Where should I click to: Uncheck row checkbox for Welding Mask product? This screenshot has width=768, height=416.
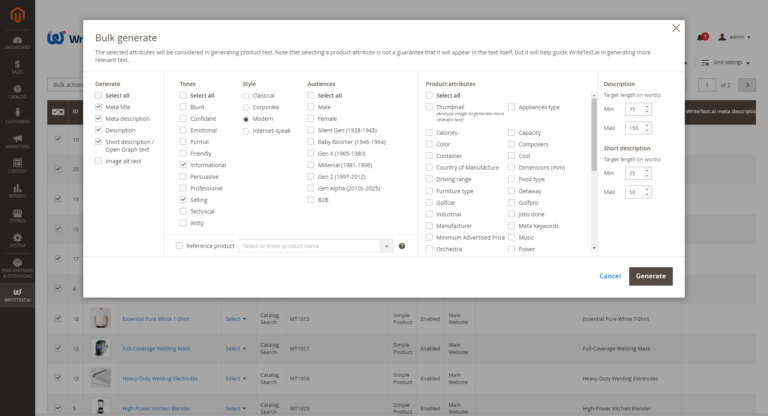pyautogui.click(x=58, y=348)
